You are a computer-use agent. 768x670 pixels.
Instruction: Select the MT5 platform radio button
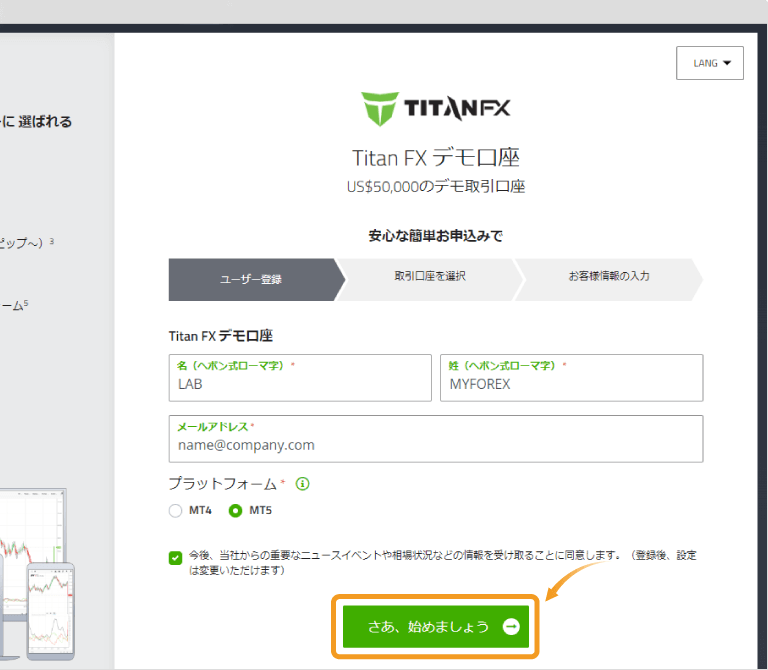click(236, 511)
